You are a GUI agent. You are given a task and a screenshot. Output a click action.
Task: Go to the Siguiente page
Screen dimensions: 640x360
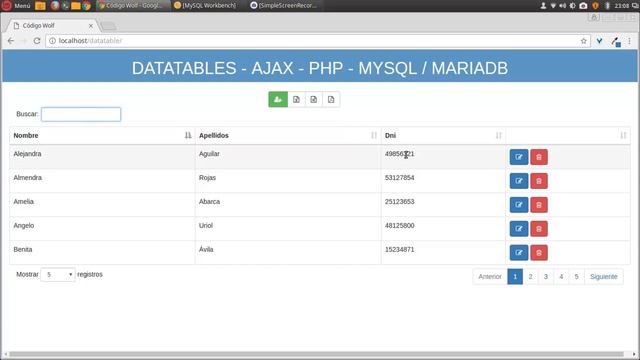click(604, 277)
